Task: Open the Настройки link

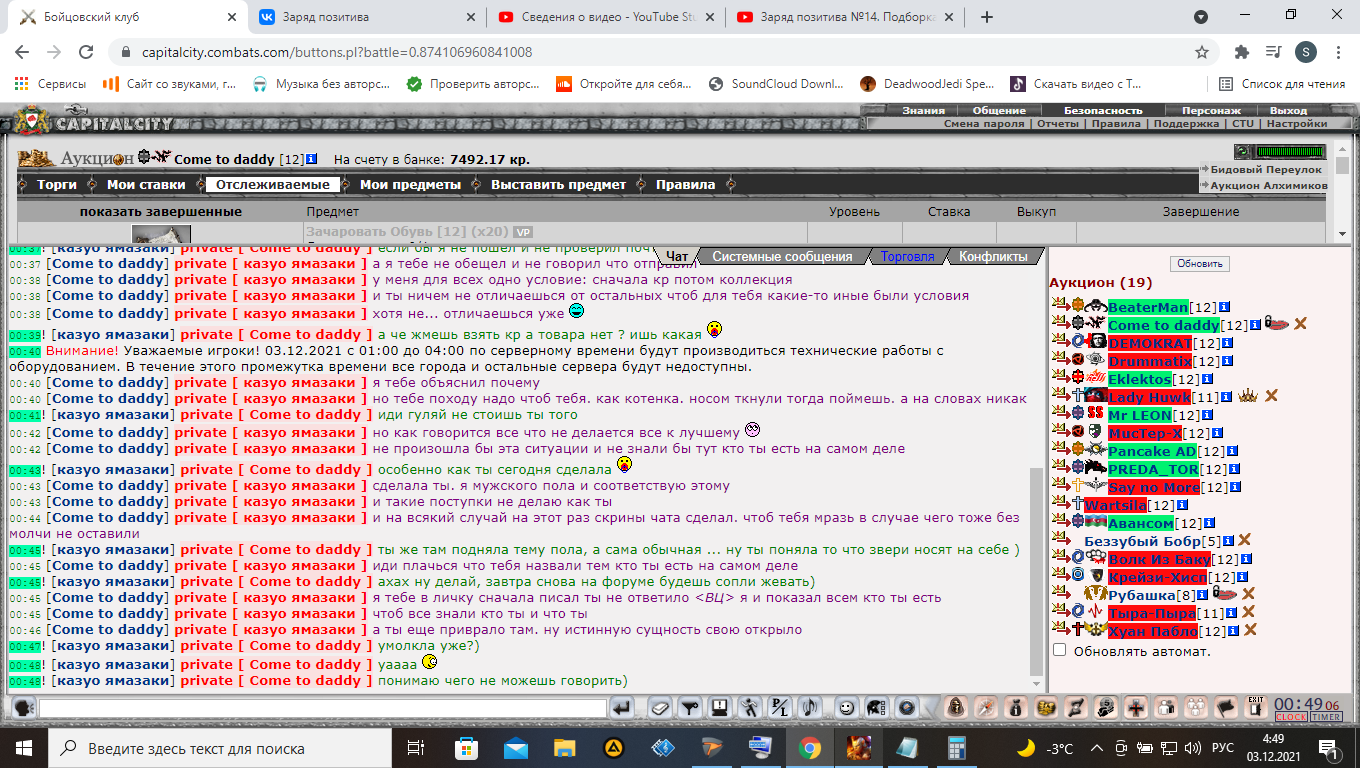Action: click(1297, 124)
